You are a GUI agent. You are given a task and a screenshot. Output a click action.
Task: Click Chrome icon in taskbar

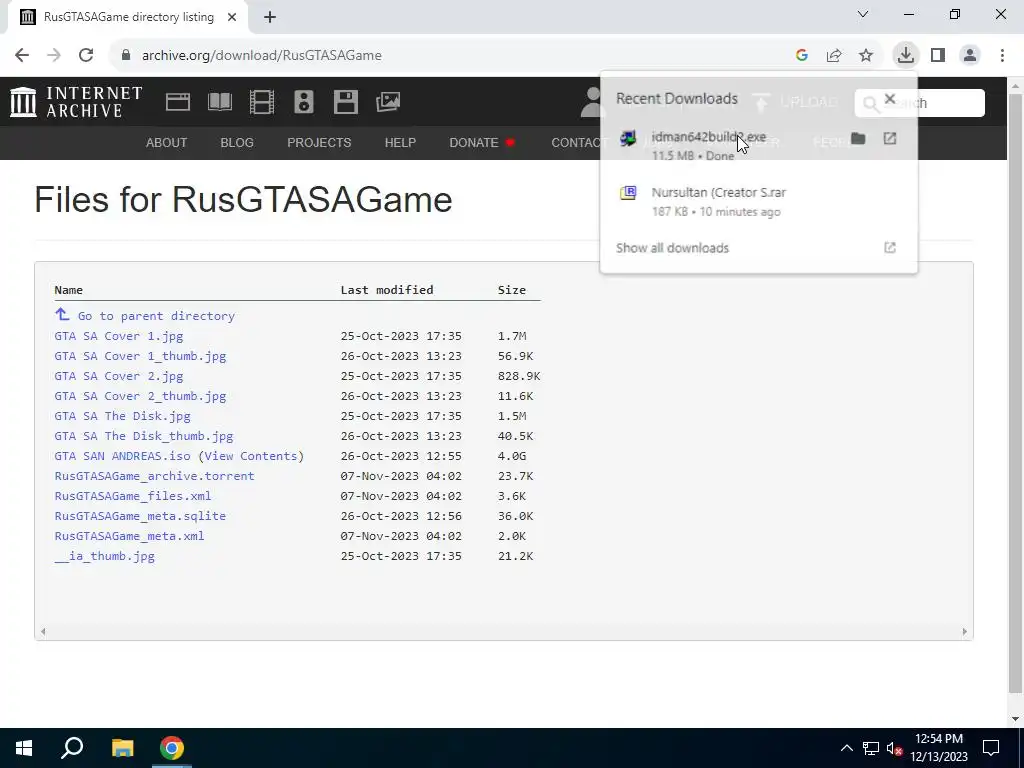pyautogui.click(x=172, y=748)
